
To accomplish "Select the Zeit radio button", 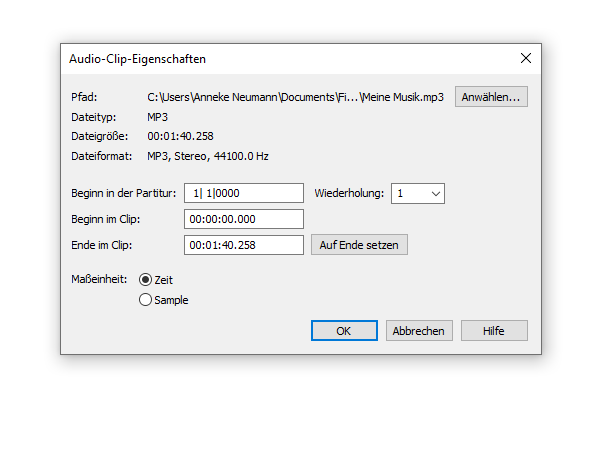I will point(146,280).
